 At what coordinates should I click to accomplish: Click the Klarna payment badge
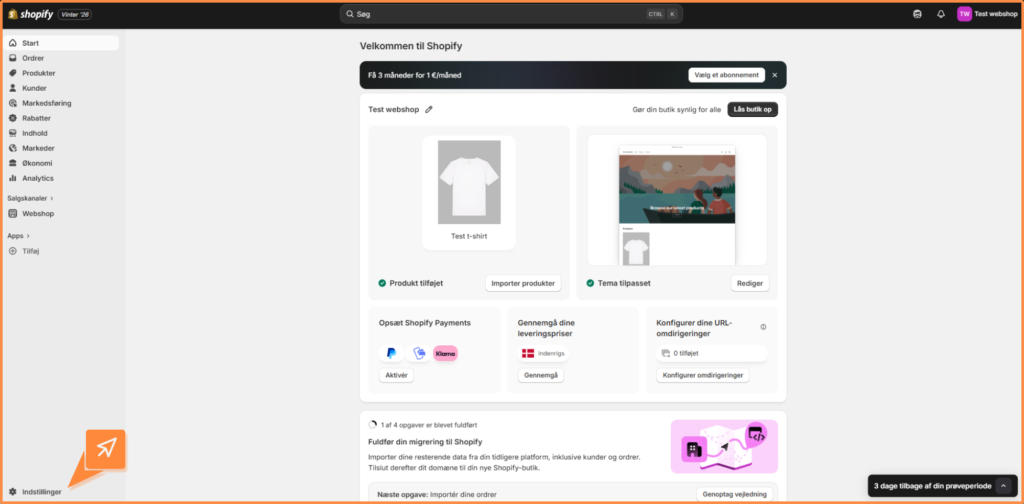click(x=445, y=354)
